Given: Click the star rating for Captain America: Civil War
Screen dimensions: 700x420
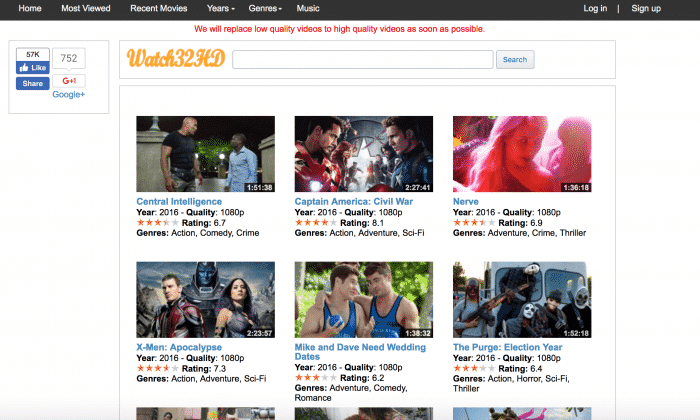Looking at the screenshot, I should click(x=316, y=222).
